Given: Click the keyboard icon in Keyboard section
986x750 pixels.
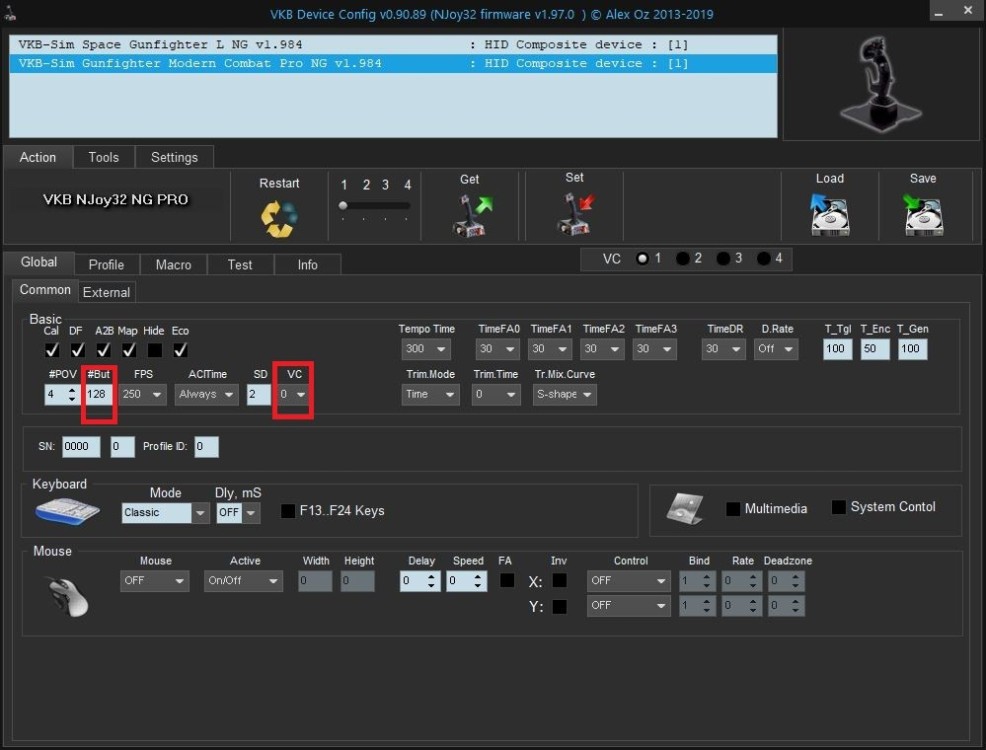Looking at the screenshot, I should [67, 511].
